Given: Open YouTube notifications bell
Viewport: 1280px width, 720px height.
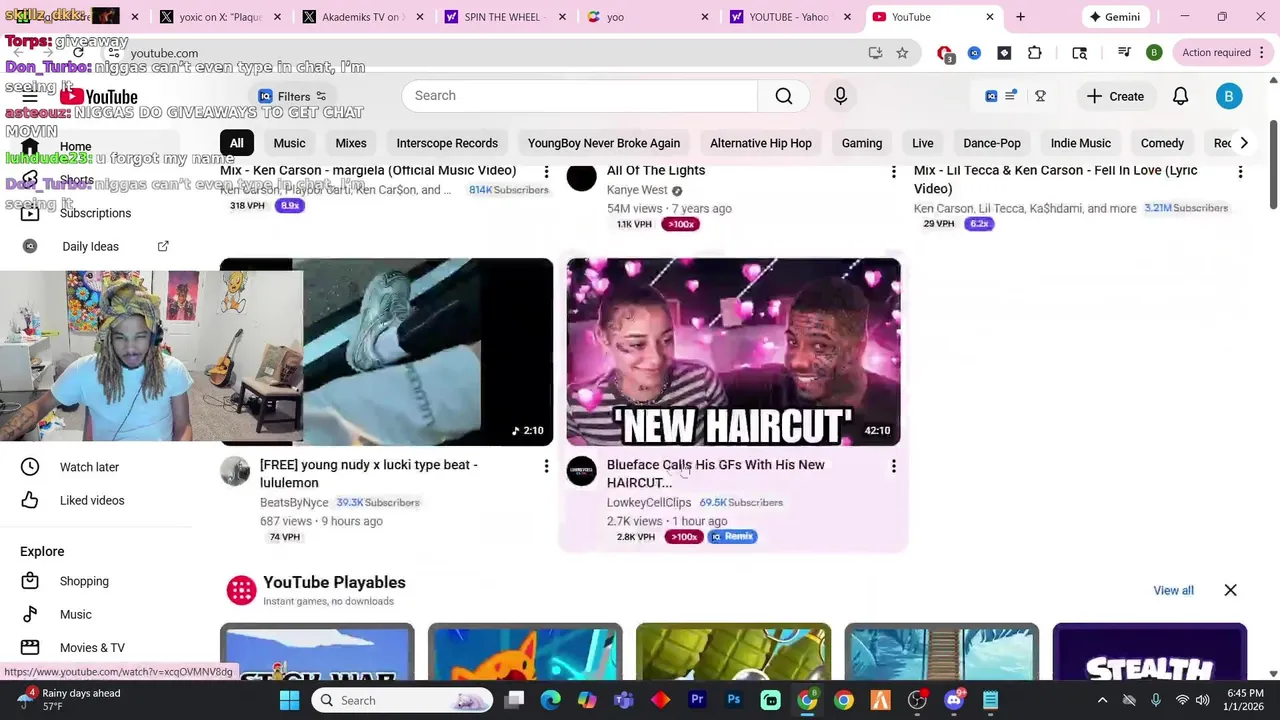Looking at the screenshot, I should point(1180,96).
